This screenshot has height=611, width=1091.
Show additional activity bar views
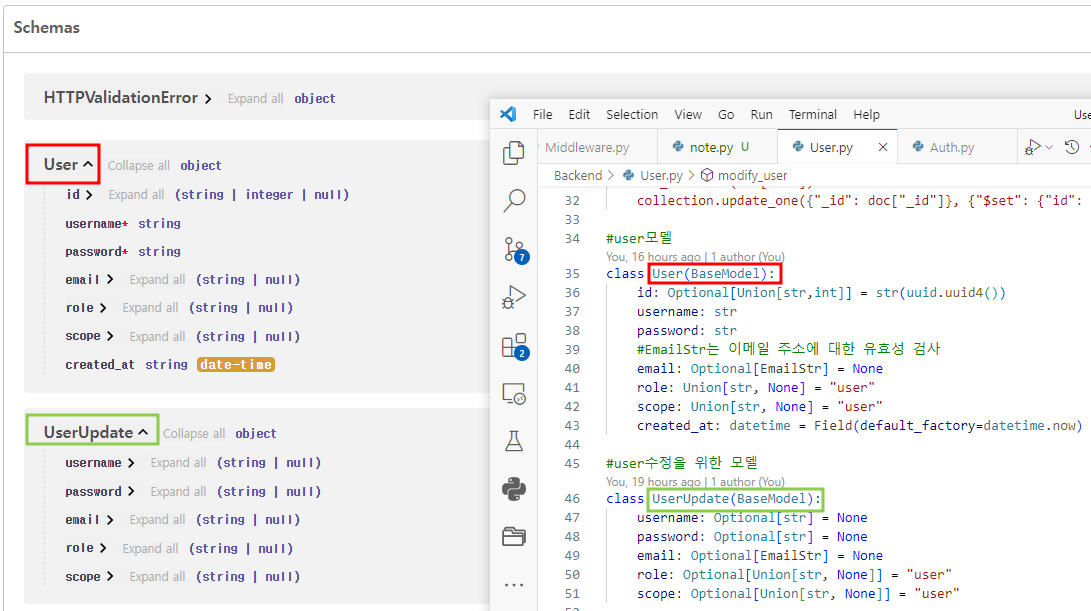tap(513, 585)
